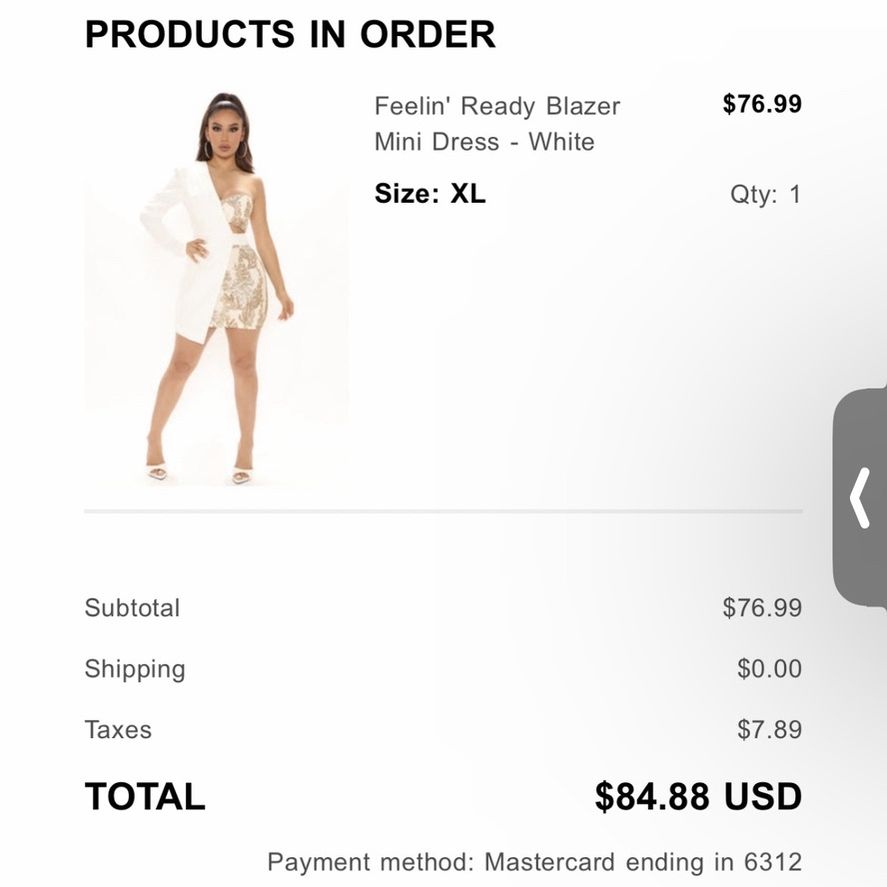This screenshot has width=887, height=887.
Task: Open the blazer dress product image
Action: tap(217, 289)
